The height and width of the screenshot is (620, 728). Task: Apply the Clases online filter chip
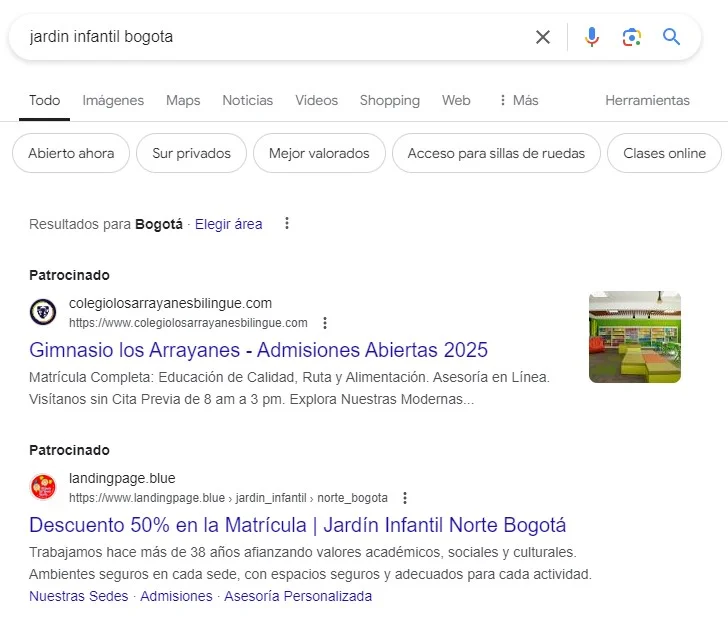pos(664,153)
